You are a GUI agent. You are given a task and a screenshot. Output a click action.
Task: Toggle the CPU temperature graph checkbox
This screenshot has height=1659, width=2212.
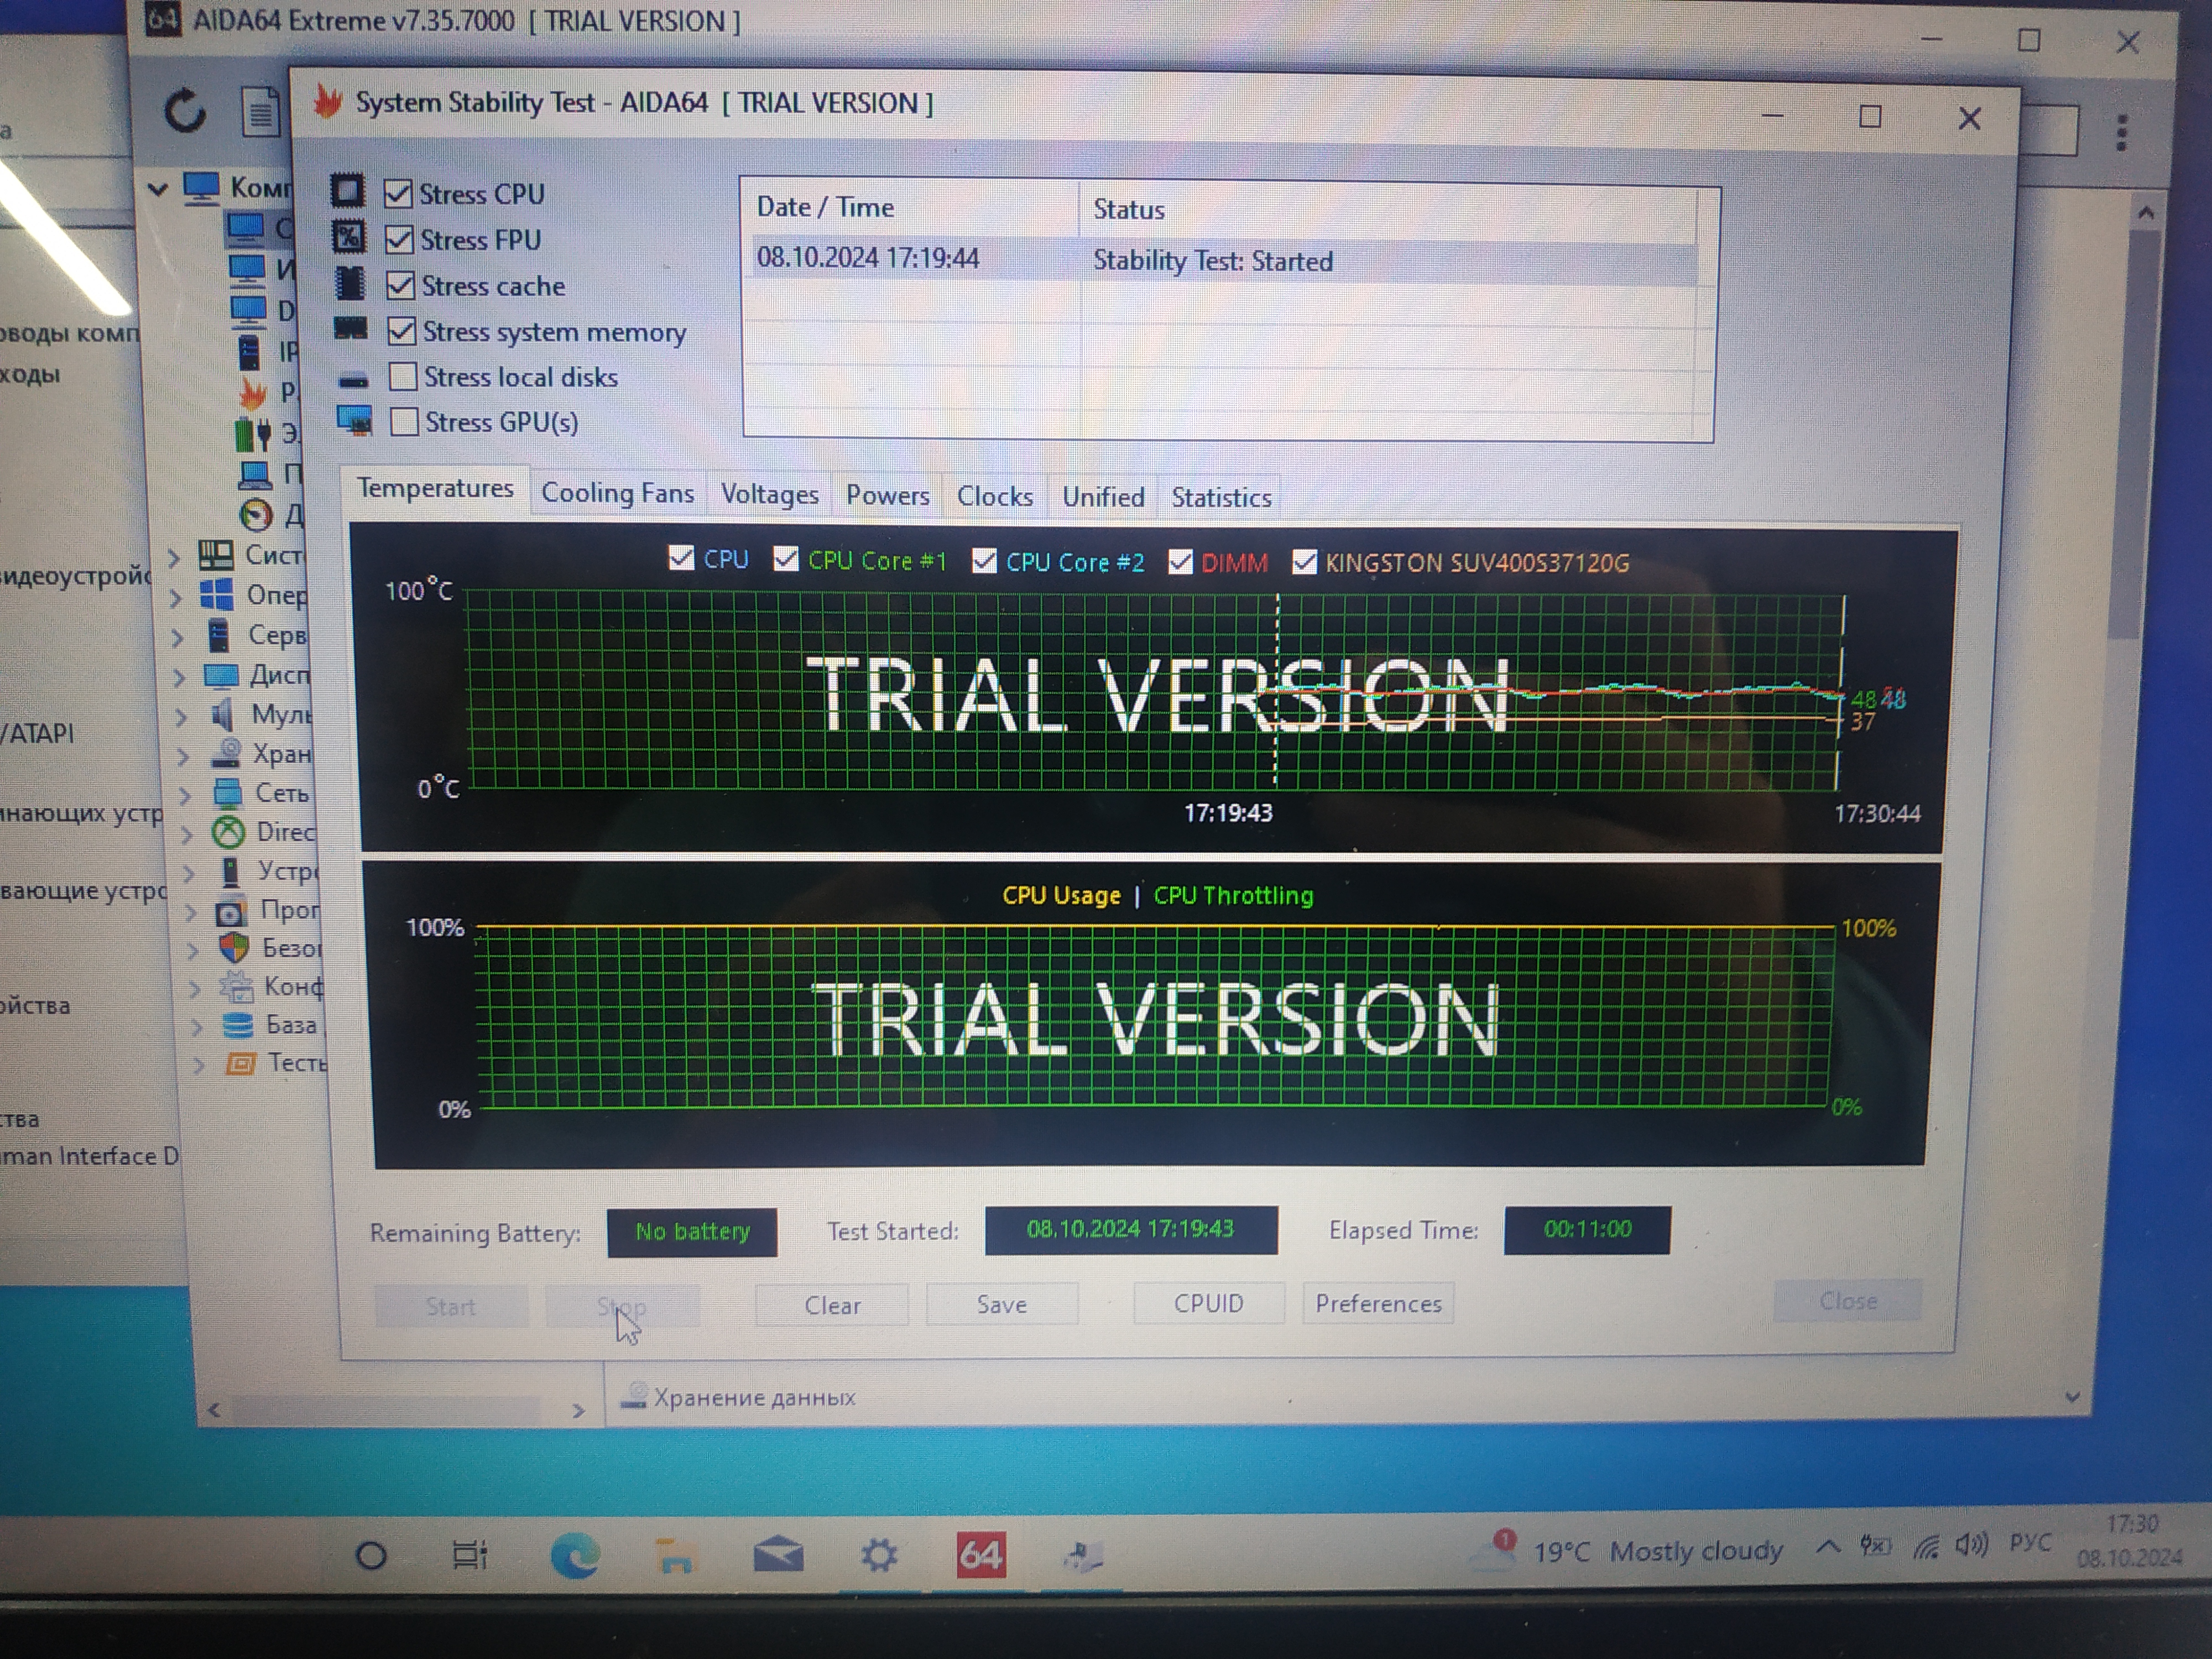pyautogui.click(x=681, y=558)
